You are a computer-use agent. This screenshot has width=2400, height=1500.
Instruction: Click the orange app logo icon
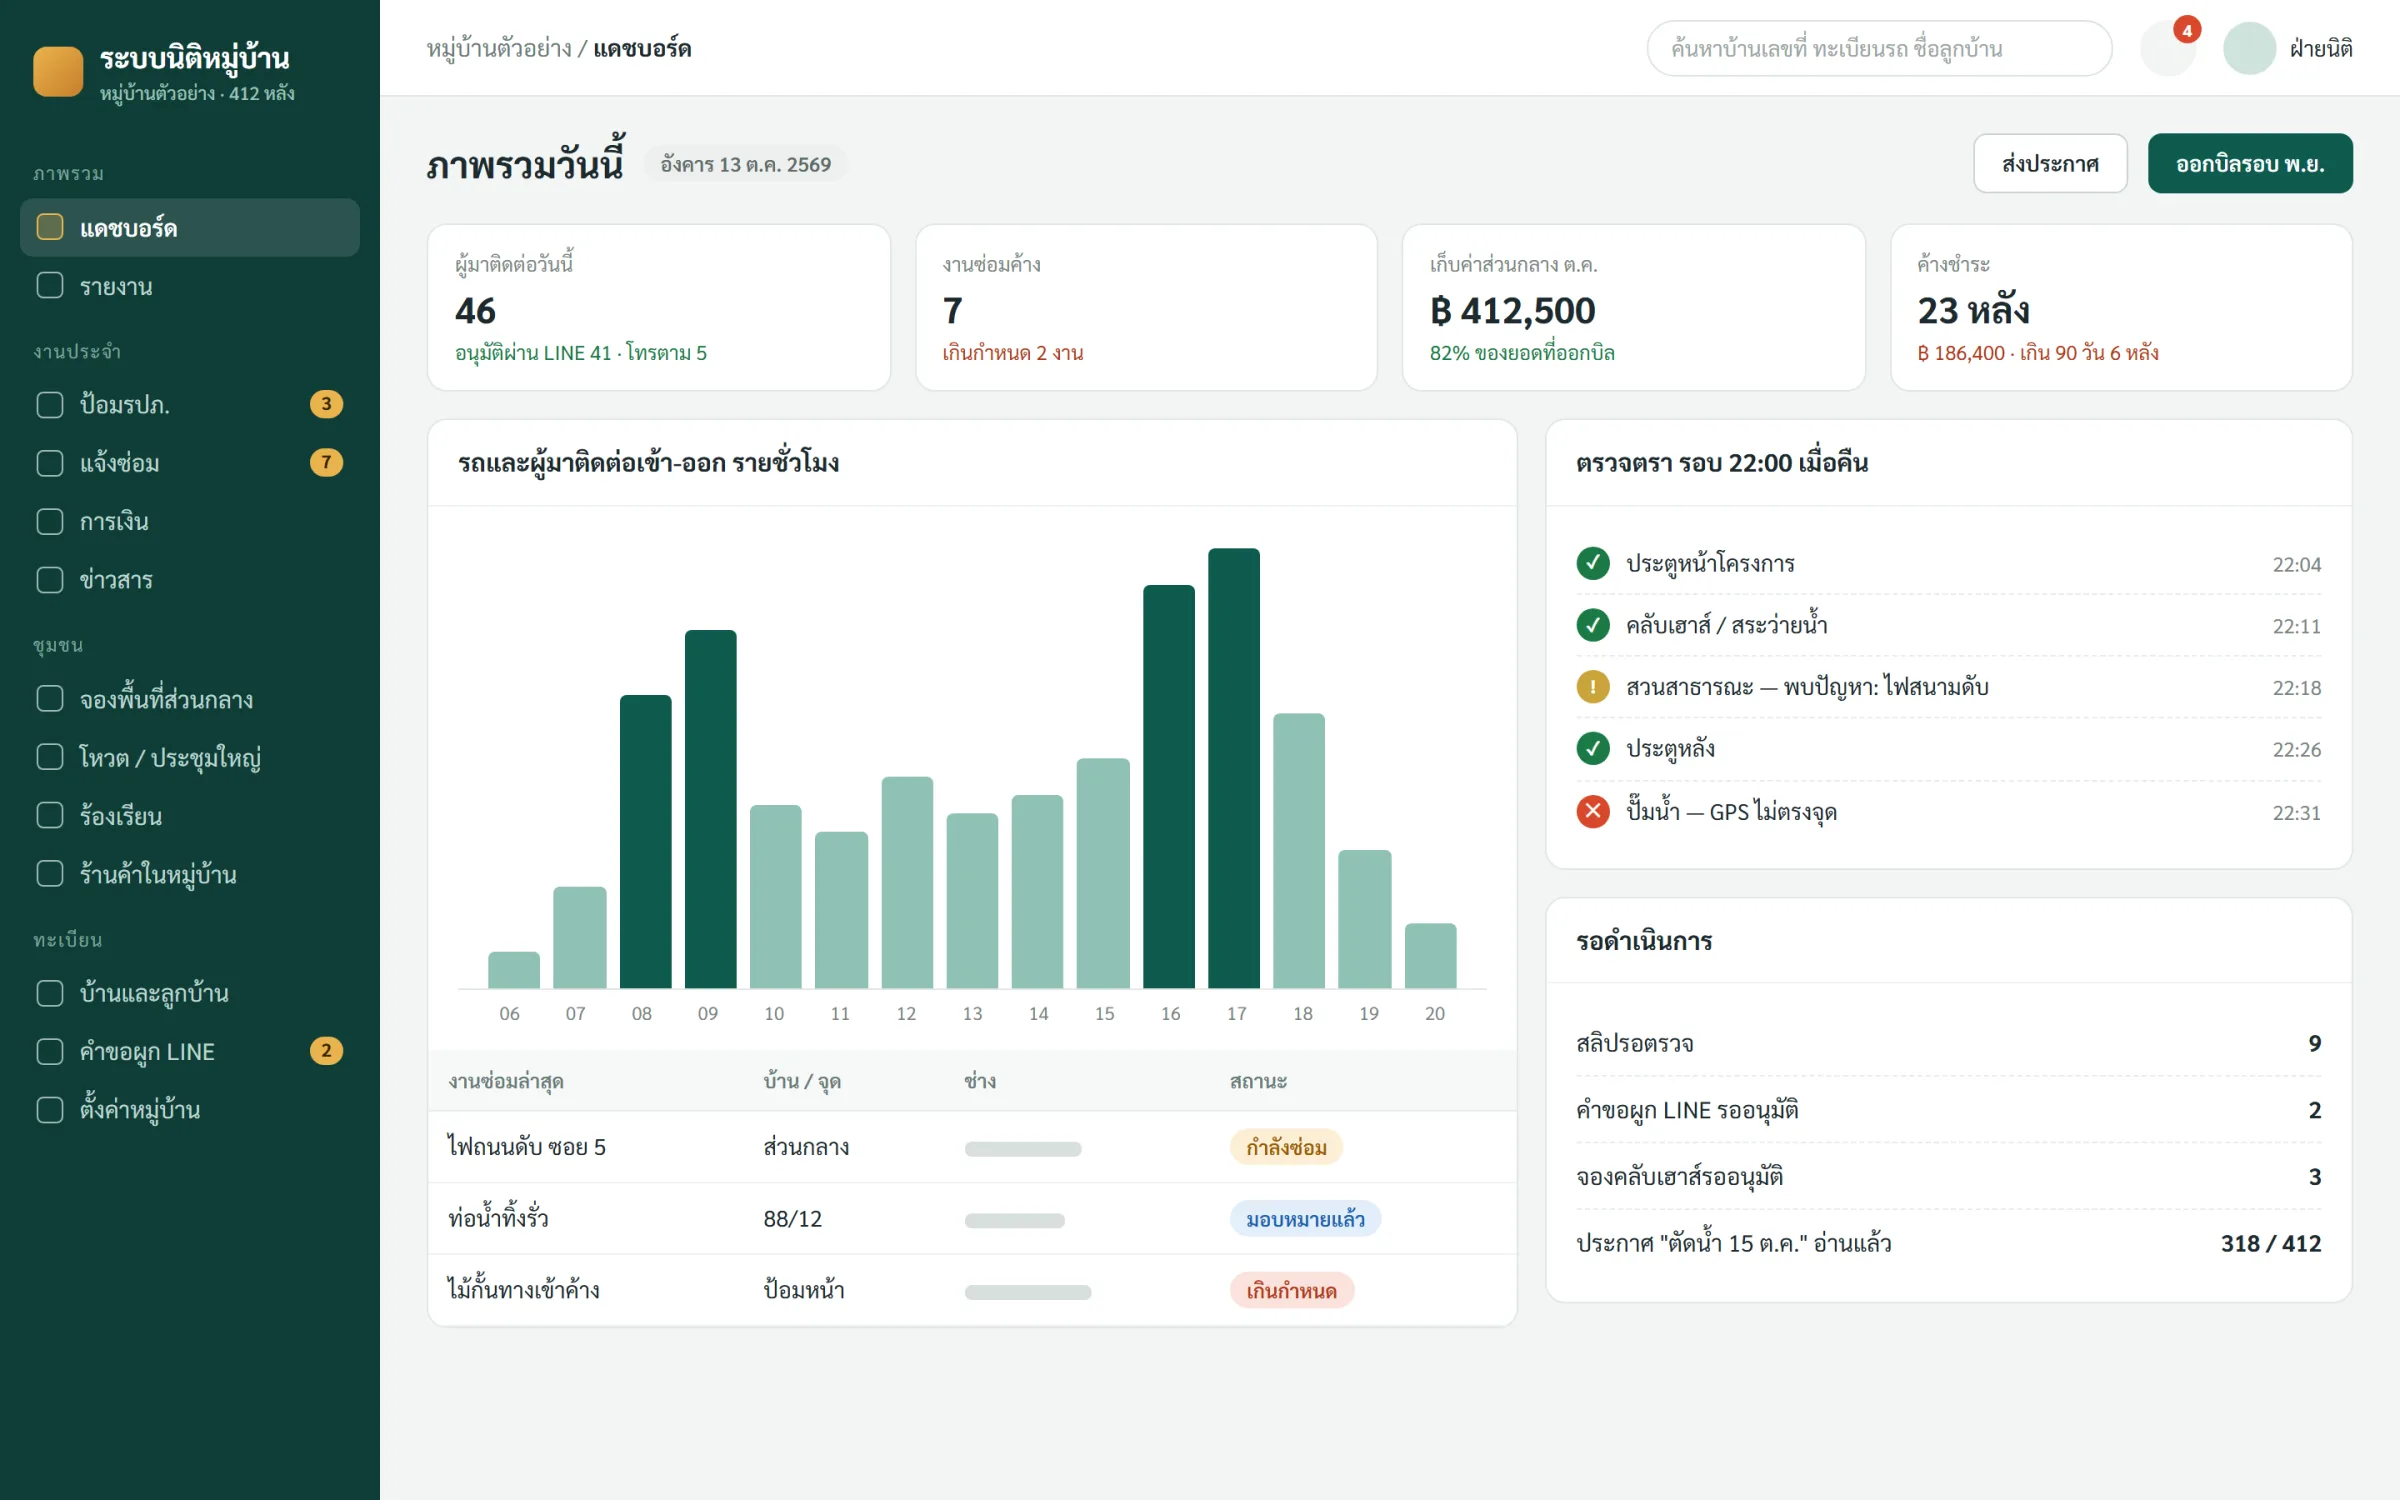click(x=58, y=72)
